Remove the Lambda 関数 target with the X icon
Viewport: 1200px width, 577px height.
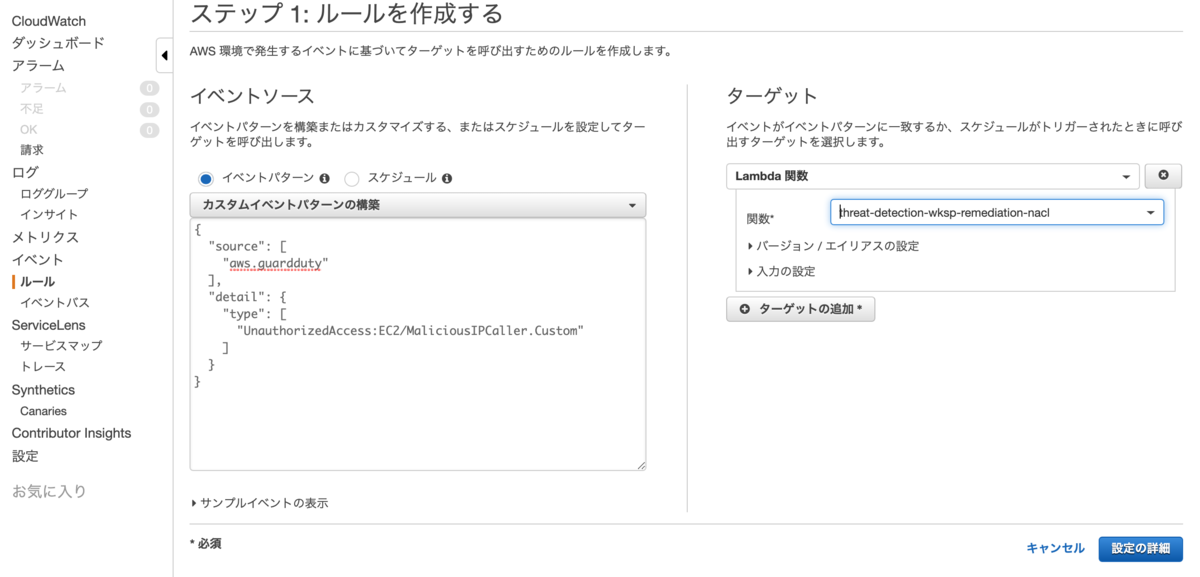pos(1163,175)
